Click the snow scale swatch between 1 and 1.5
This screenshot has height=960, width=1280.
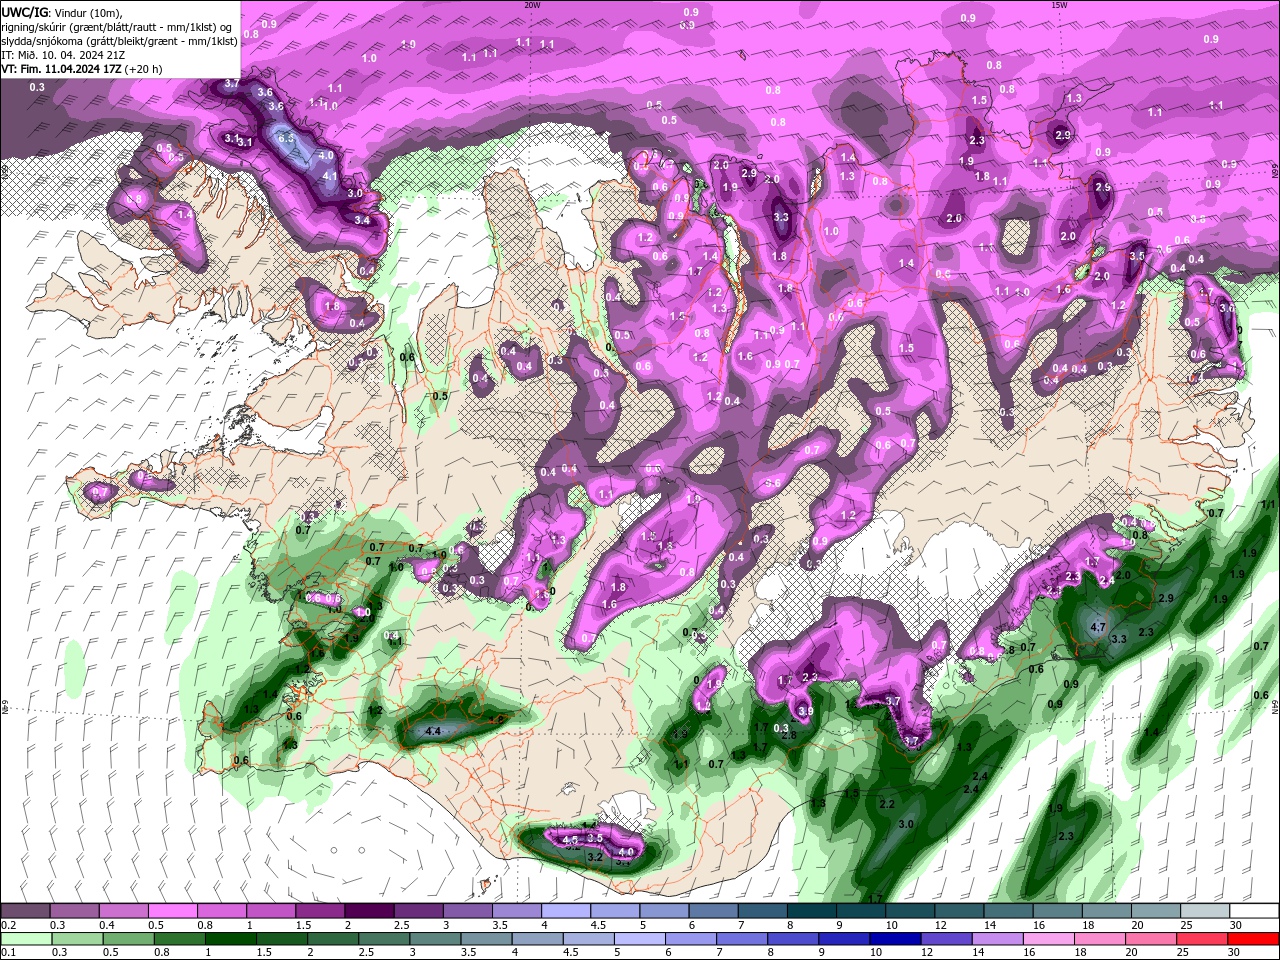point(271,911)
